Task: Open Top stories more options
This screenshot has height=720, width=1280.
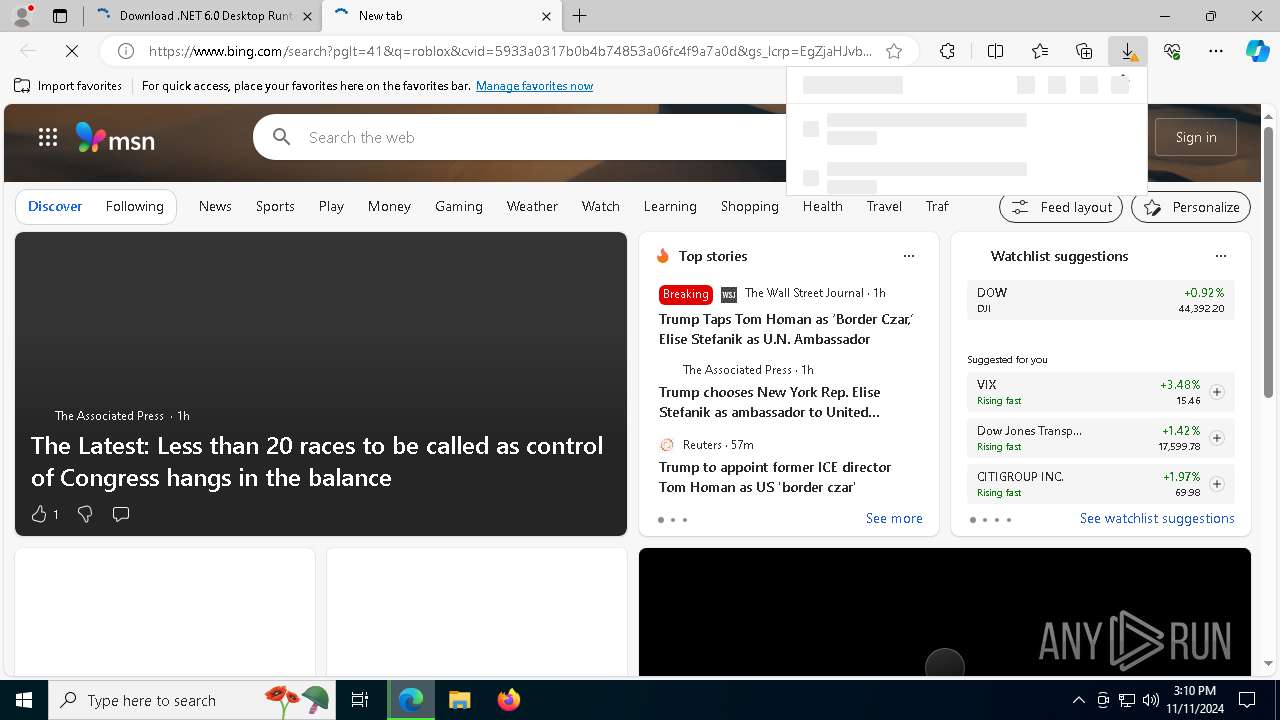Action: [x=909, y=256]
